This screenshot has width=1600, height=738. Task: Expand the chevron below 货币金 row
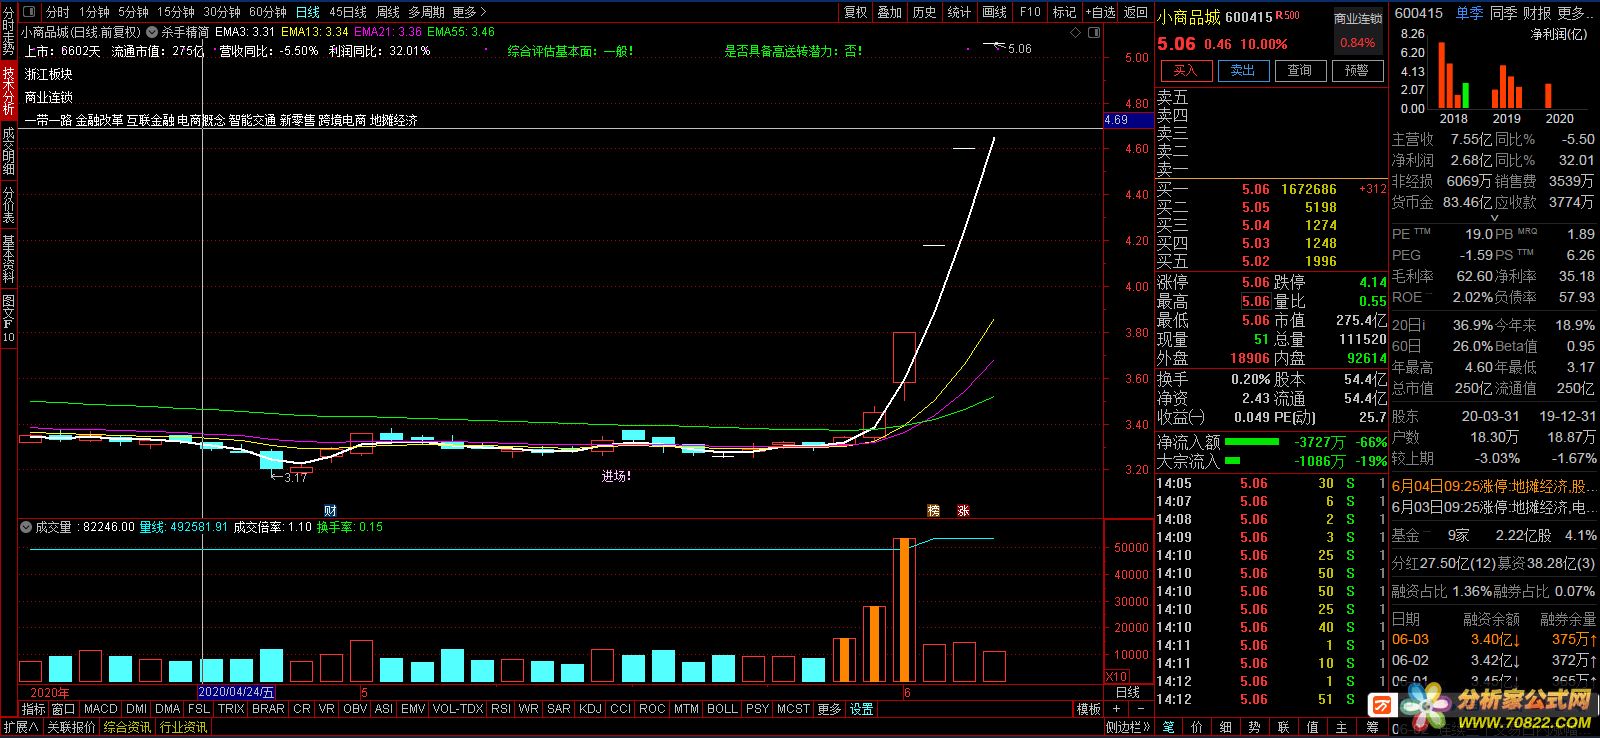coord(1495,217)
